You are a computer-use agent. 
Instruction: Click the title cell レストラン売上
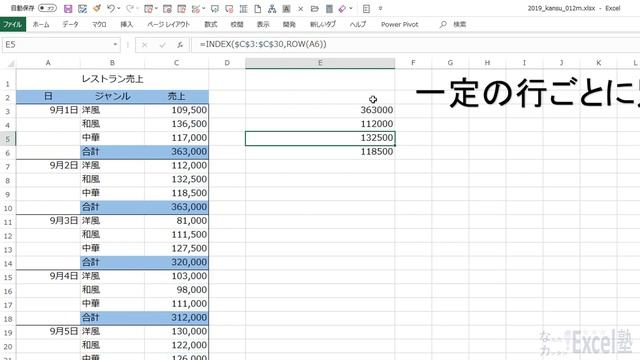[112, 79]
